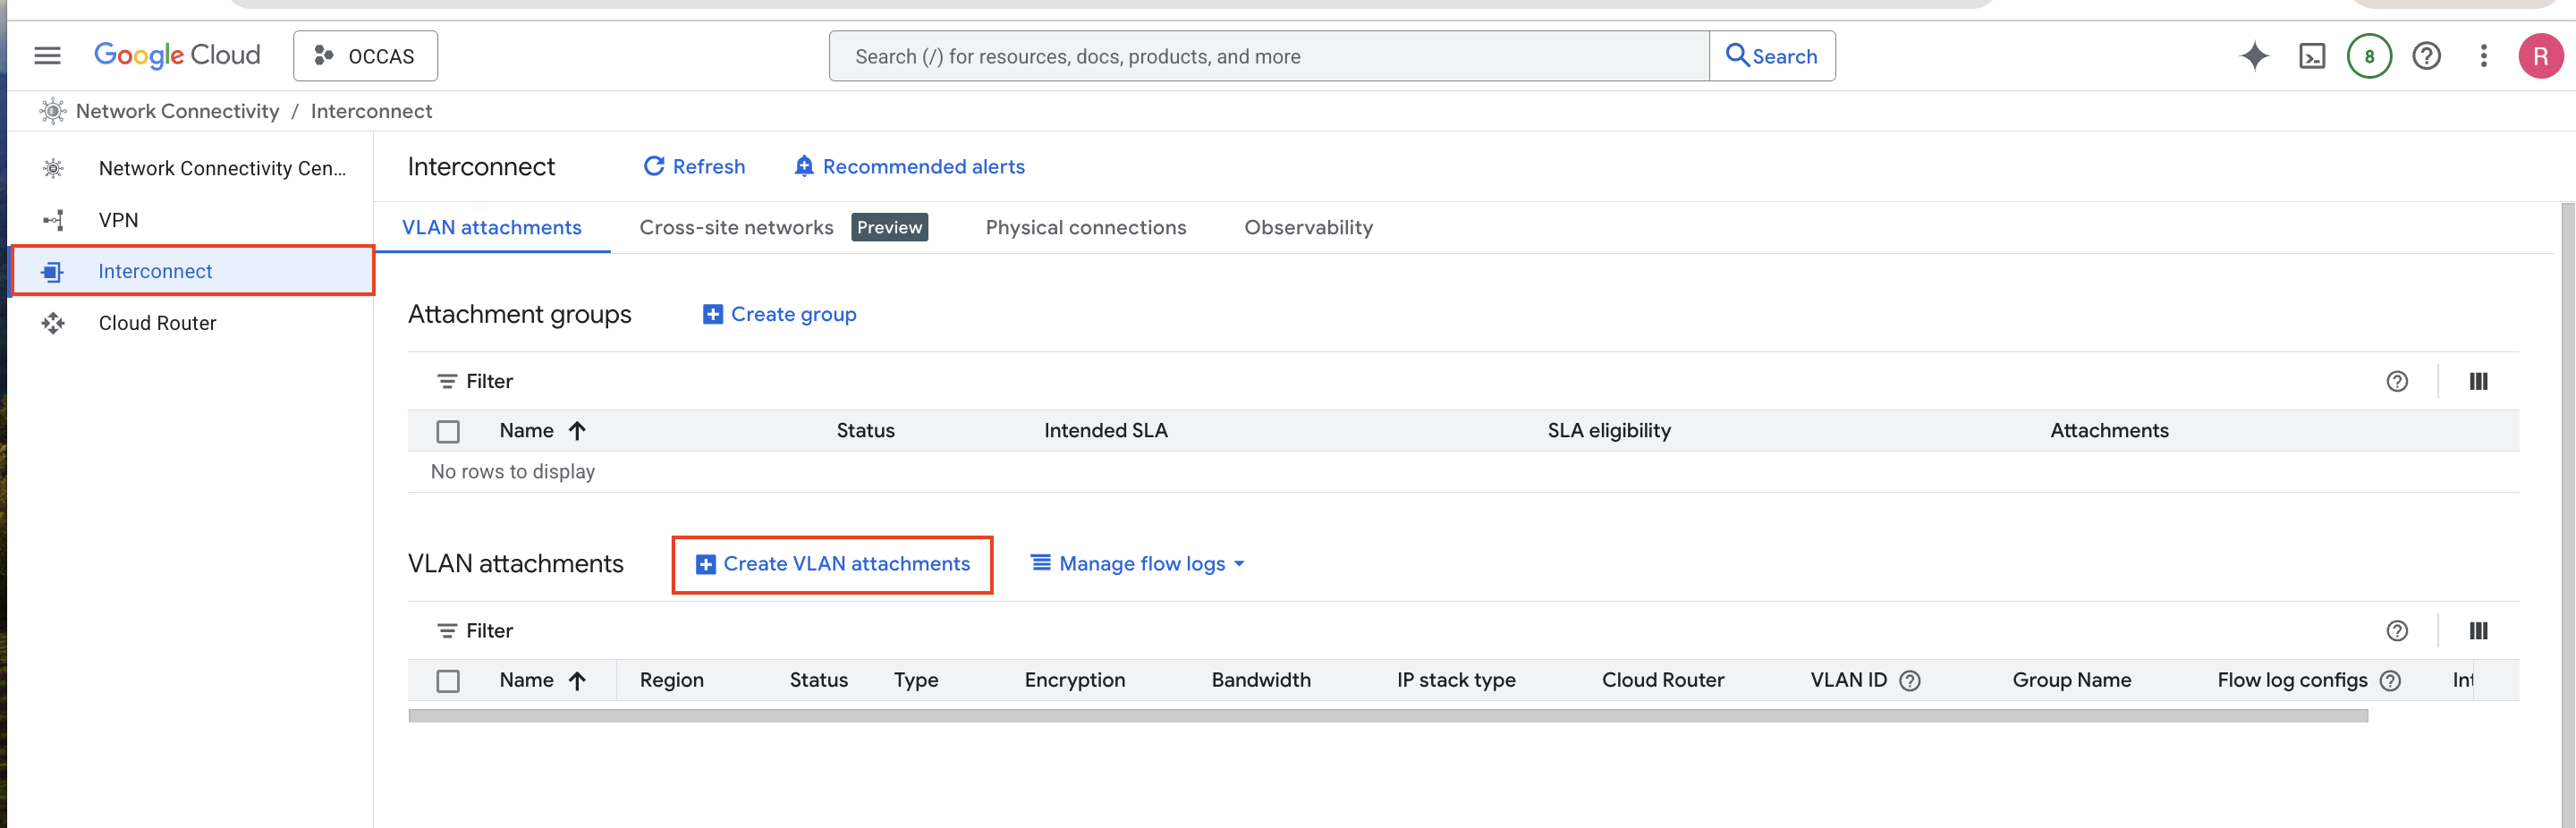Viewport: 2576px width, 828px height.
Task: Open the OCCAS project selector
Action: [x=365, y=56]
